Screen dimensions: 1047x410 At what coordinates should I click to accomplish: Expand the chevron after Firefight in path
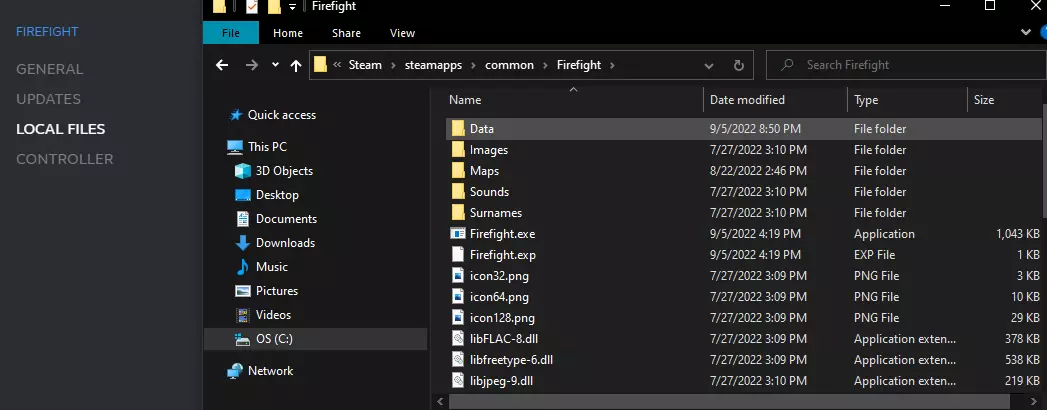(x=612, y=65)
